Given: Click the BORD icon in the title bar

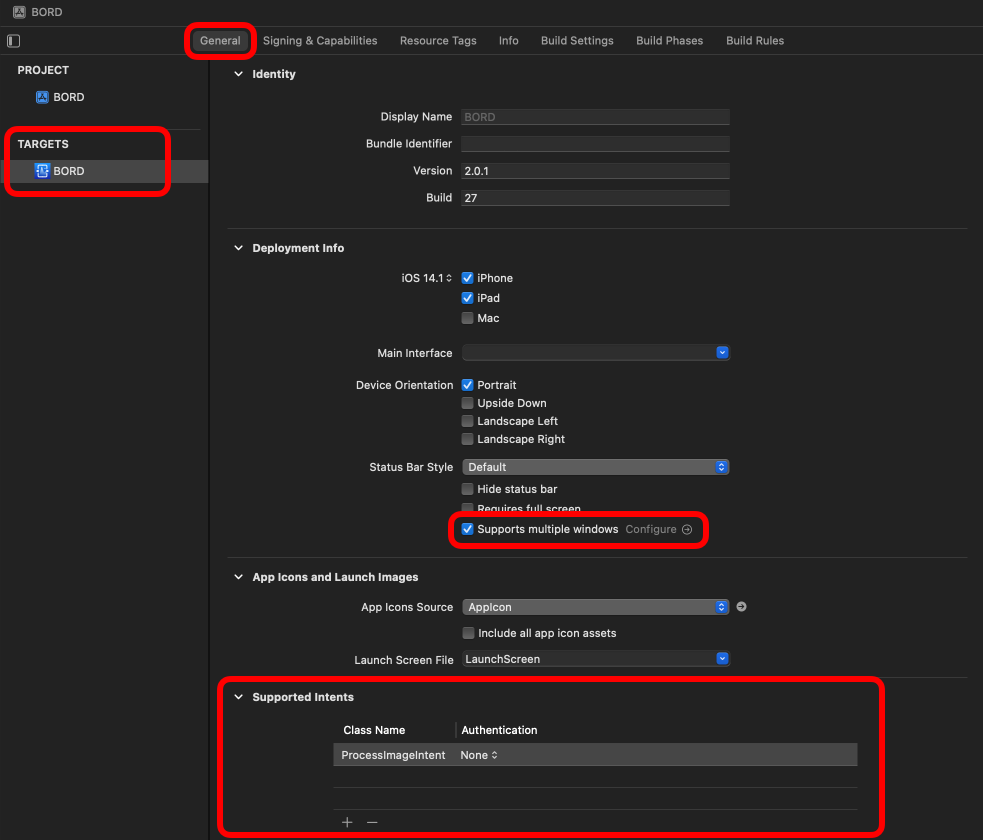Looking at the screenshot, I should [19, 12].
